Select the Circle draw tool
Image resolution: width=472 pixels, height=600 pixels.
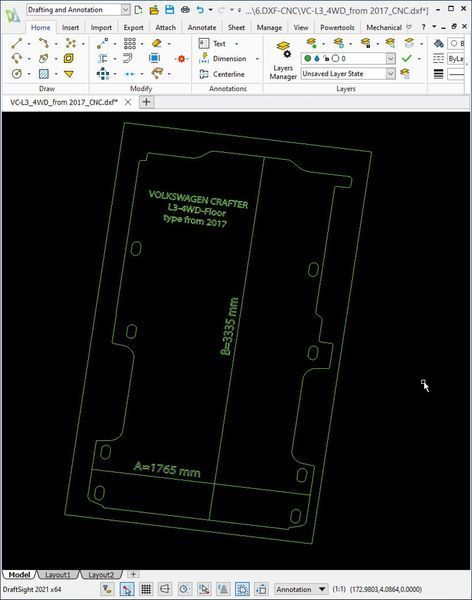tap(16, 73)
